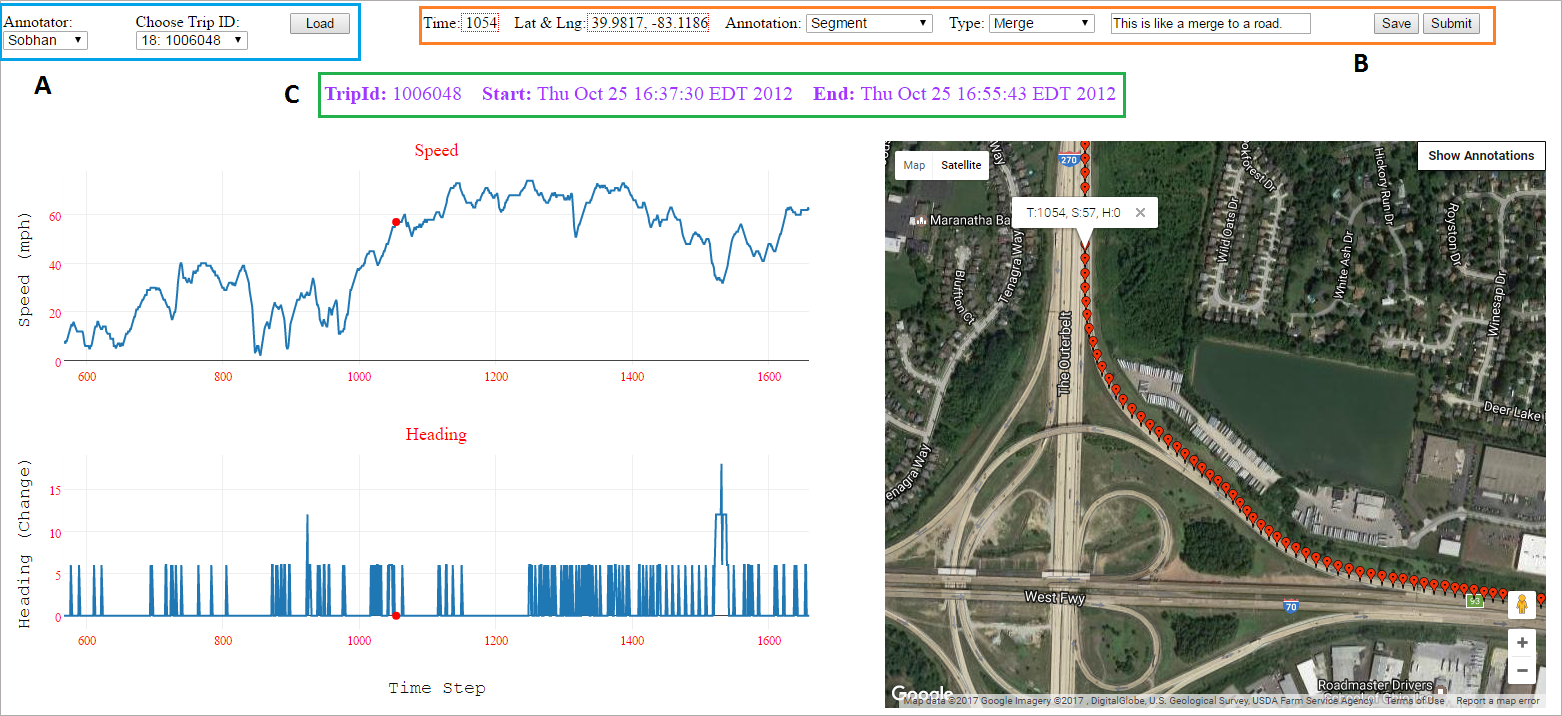1562x716 pixels.
Task: Click the Submit button
Action: click(x=1451, y=23)
